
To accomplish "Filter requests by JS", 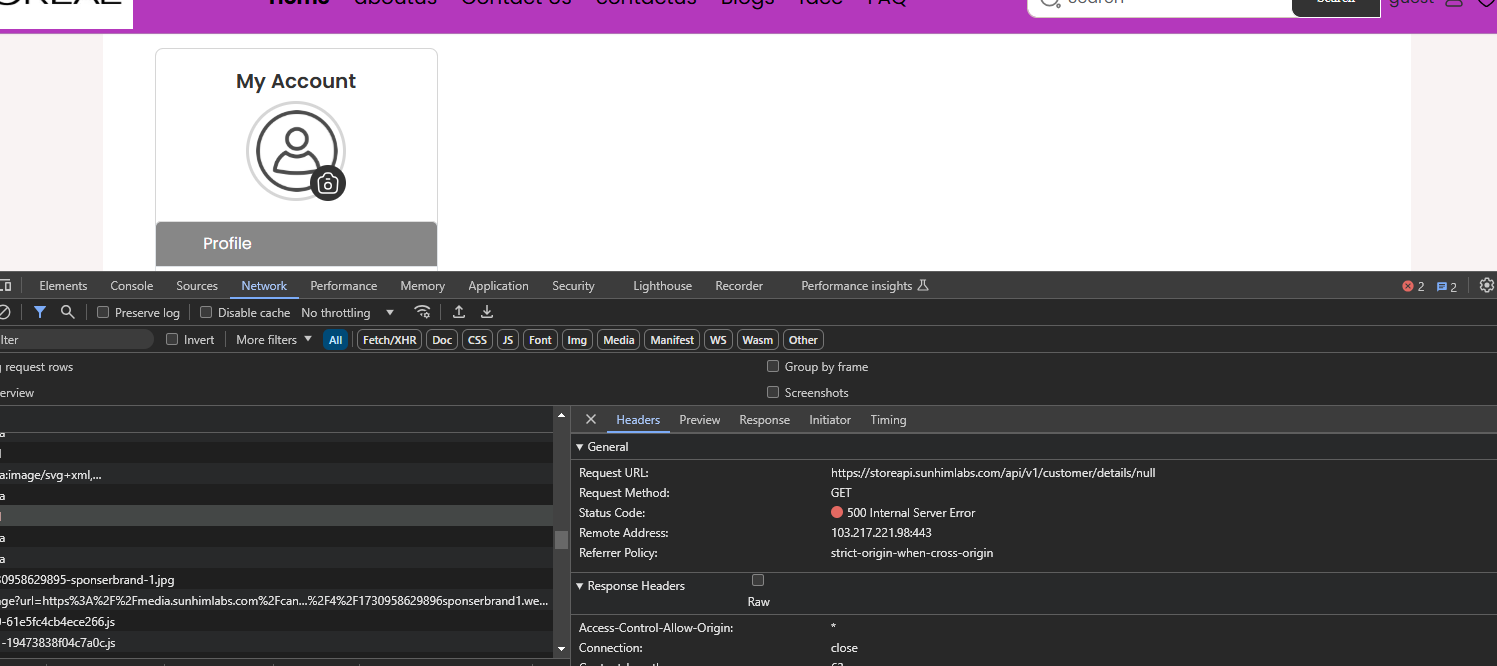I will pyautogui.click(x=508, y=340).
